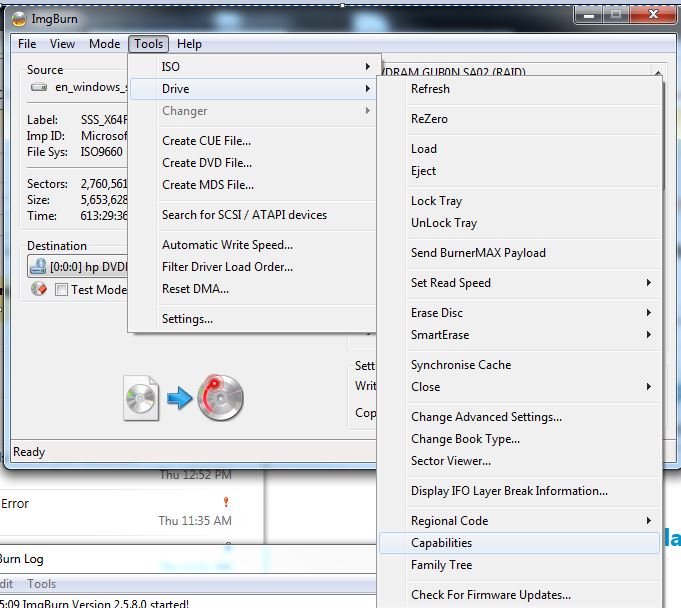Select Refresh in Drive submenu
Viewport: 681px width, 608px height.
[520, 89]
